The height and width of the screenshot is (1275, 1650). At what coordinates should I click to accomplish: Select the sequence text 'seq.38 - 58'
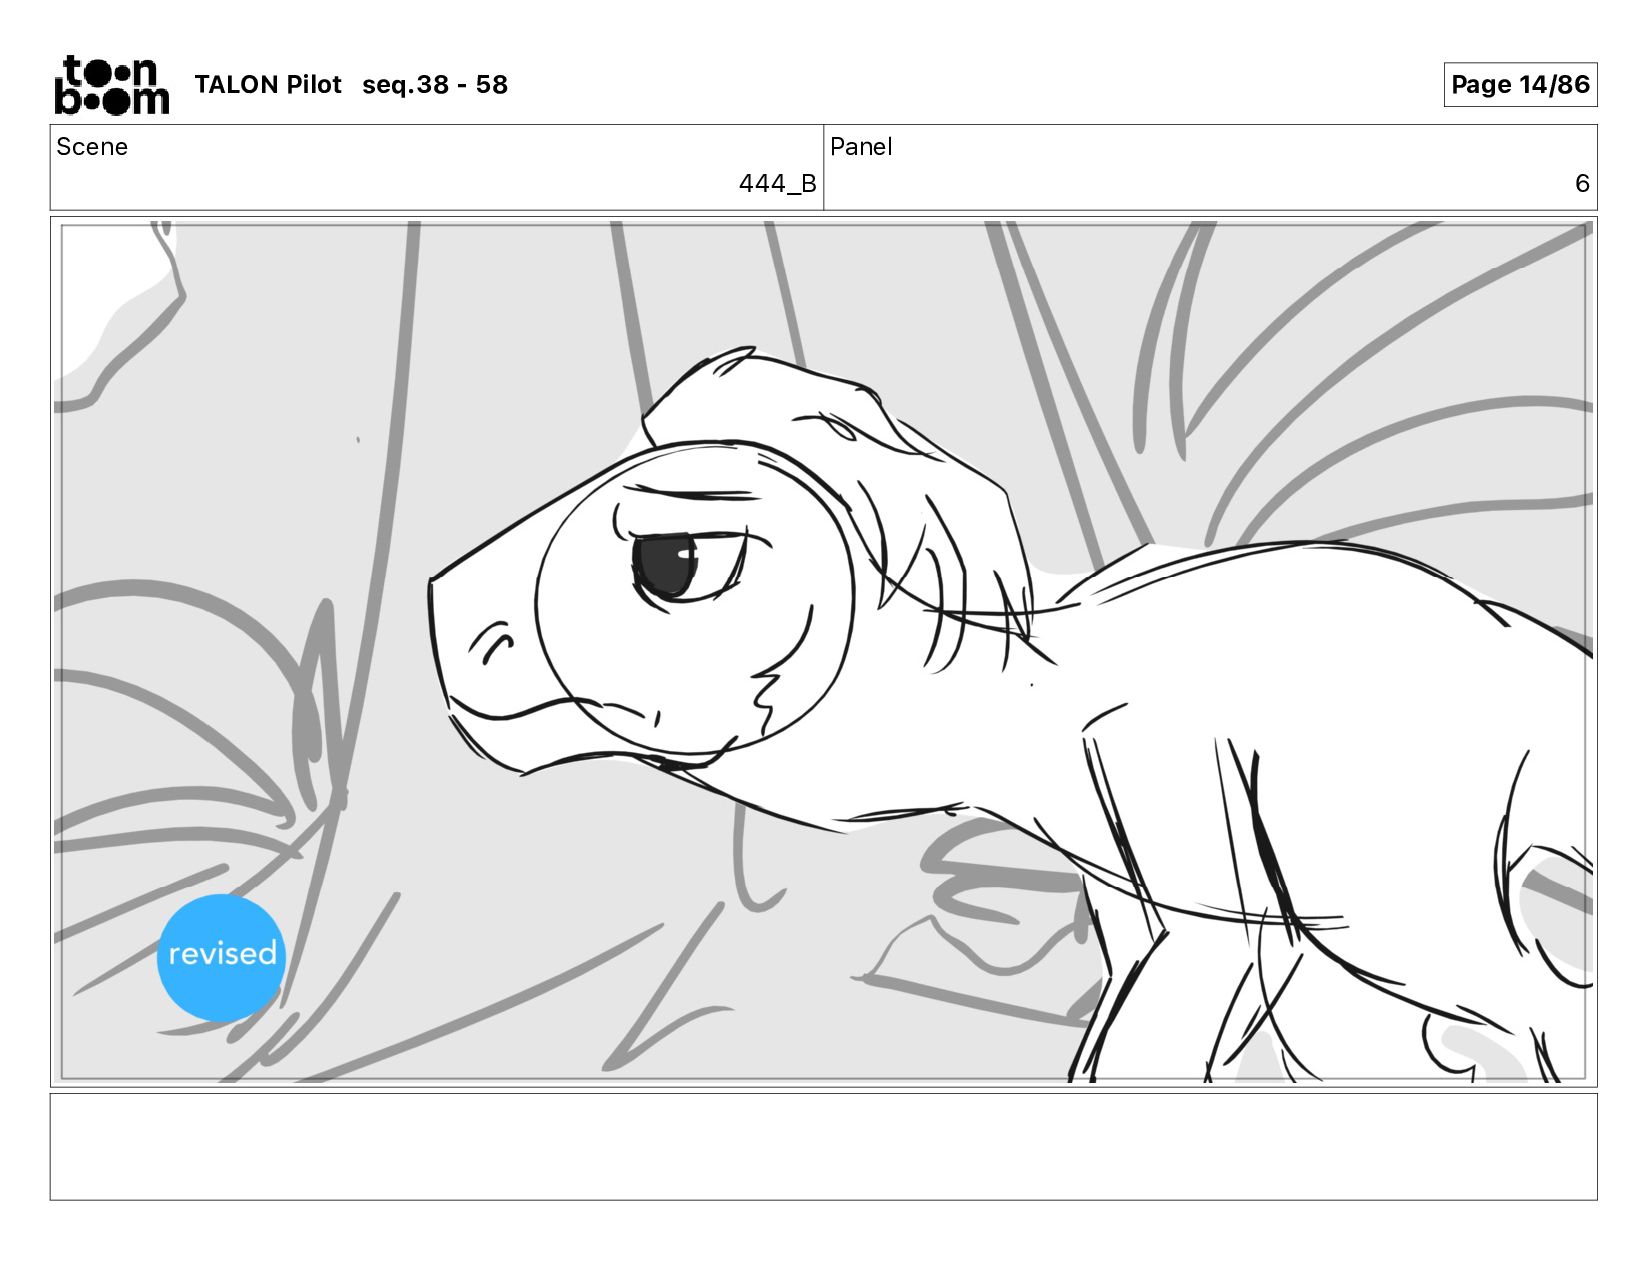pos(435,85)
